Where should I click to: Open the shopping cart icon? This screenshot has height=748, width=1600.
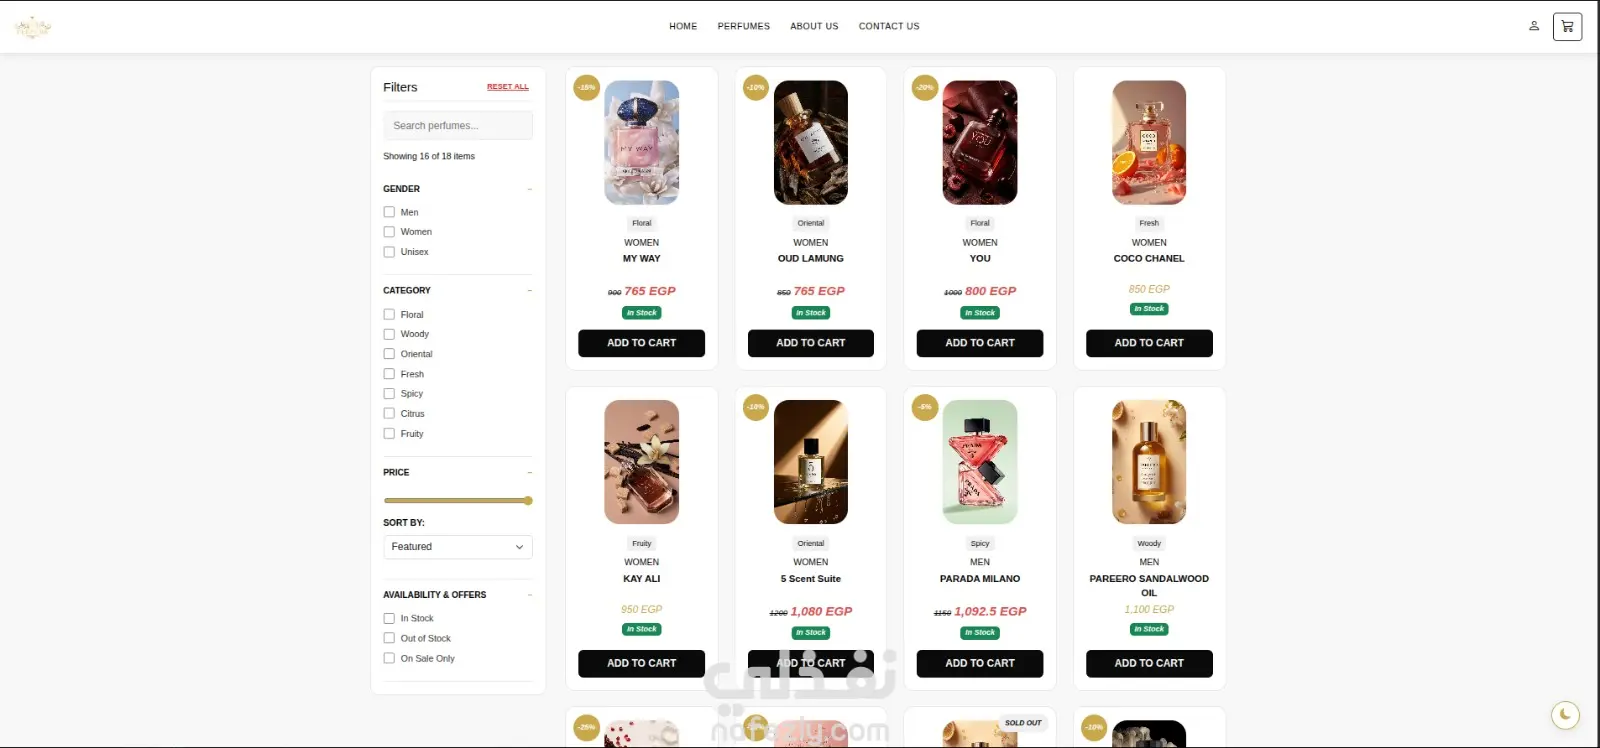[1567, 26]
